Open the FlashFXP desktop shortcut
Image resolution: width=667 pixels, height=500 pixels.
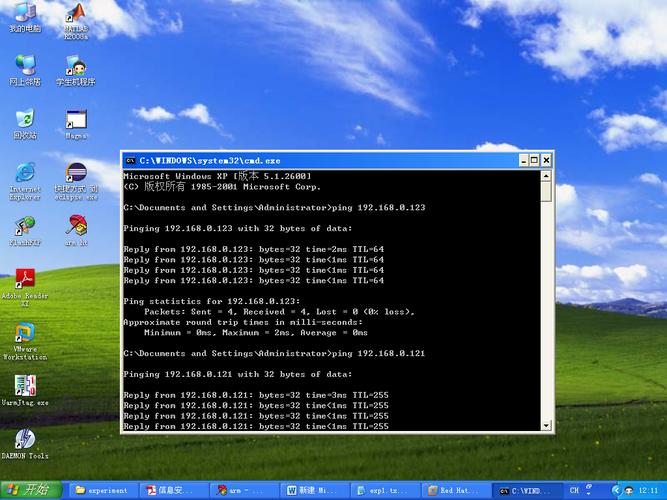(x=25, y=231)
